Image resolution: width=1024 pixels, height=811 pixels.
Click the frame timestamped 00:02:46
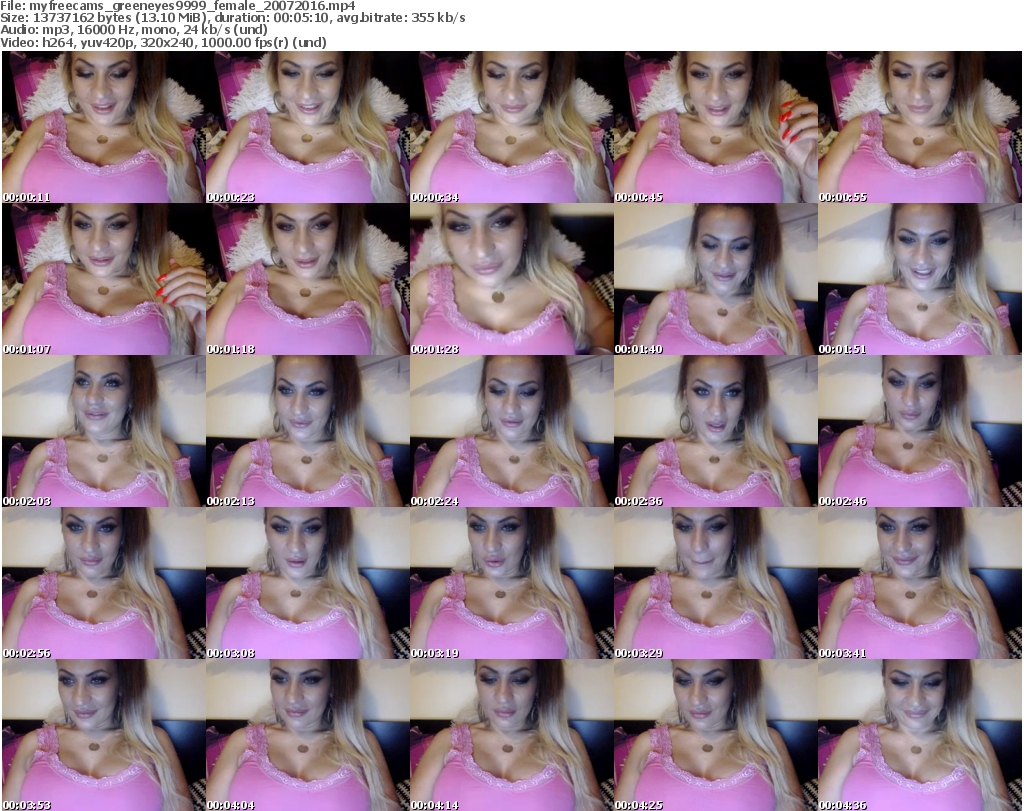(920, 432)
